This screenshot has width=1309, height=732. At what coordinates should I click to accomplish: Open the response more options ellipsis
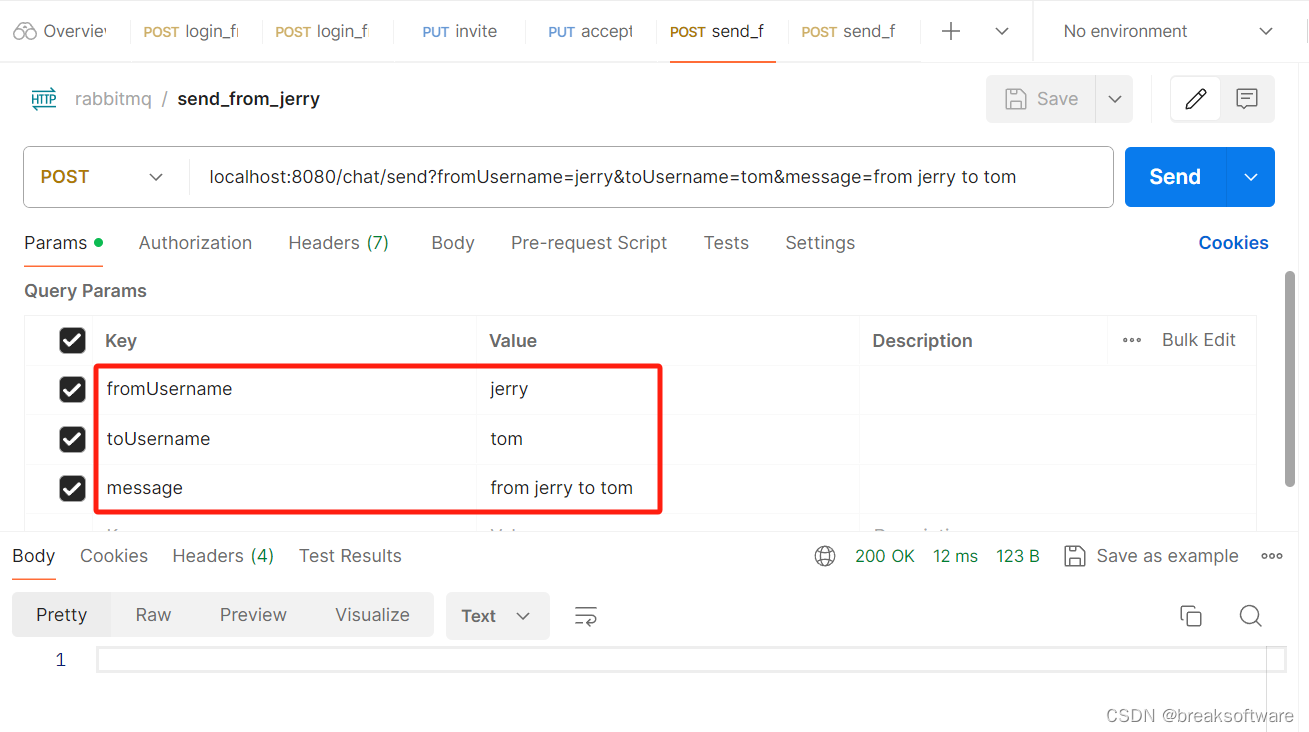[1272, 556]
